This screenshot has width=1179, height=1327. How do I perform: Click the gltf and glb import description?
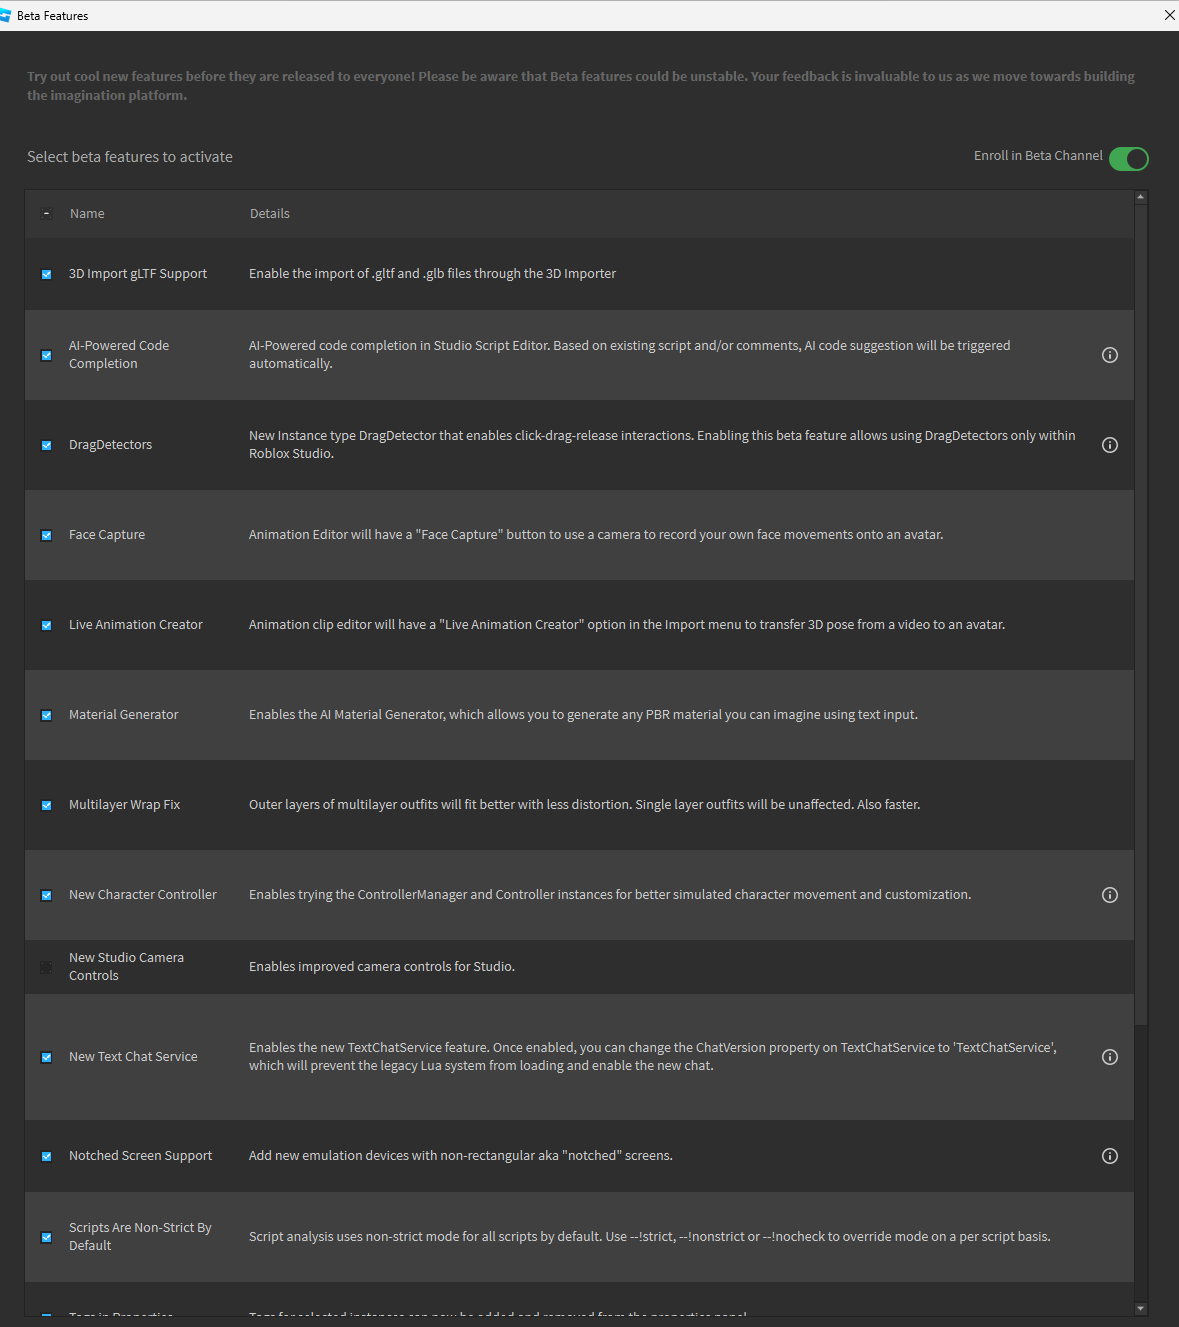[x=433, y=274]
